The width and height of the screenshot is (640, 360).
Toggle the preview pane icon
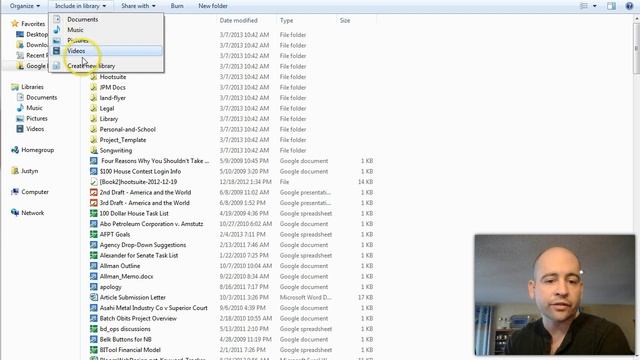point(611,6)
